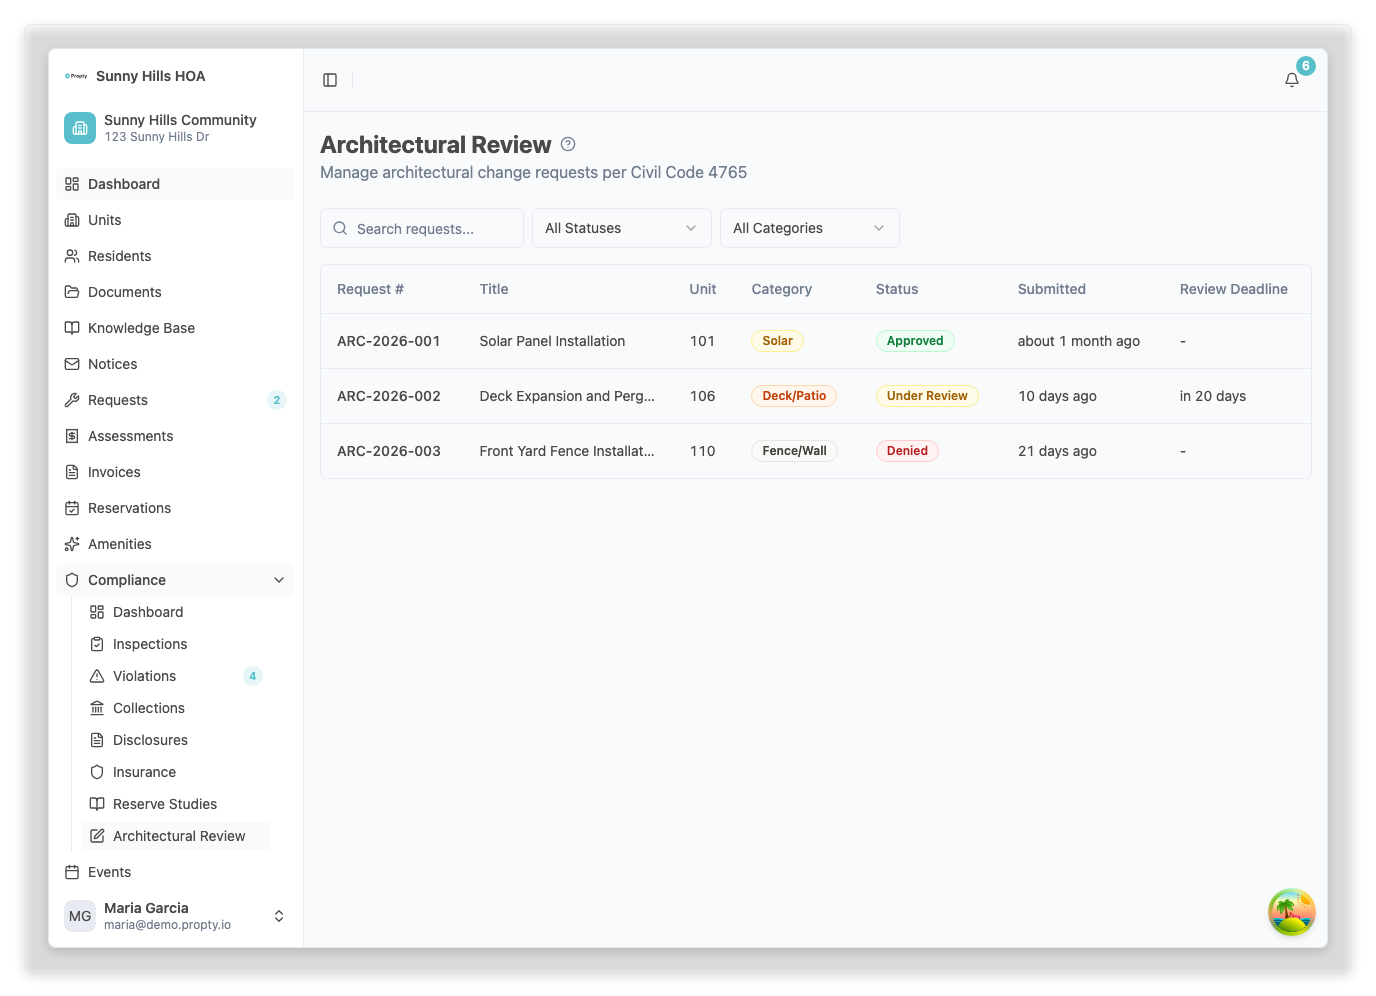Image resolution: width=1376 pixels, height=996 pixels.
Task: Click the notification bell icon
Action: [1292, 80]
